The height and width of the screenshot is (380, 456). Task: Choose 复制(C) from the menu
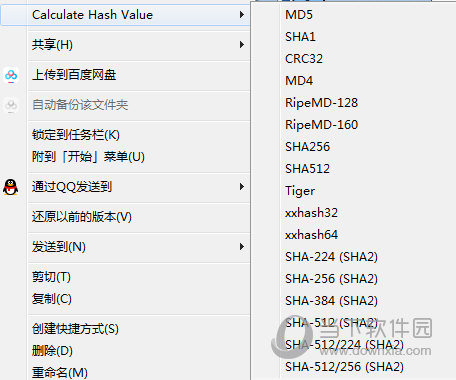(125, 299)
